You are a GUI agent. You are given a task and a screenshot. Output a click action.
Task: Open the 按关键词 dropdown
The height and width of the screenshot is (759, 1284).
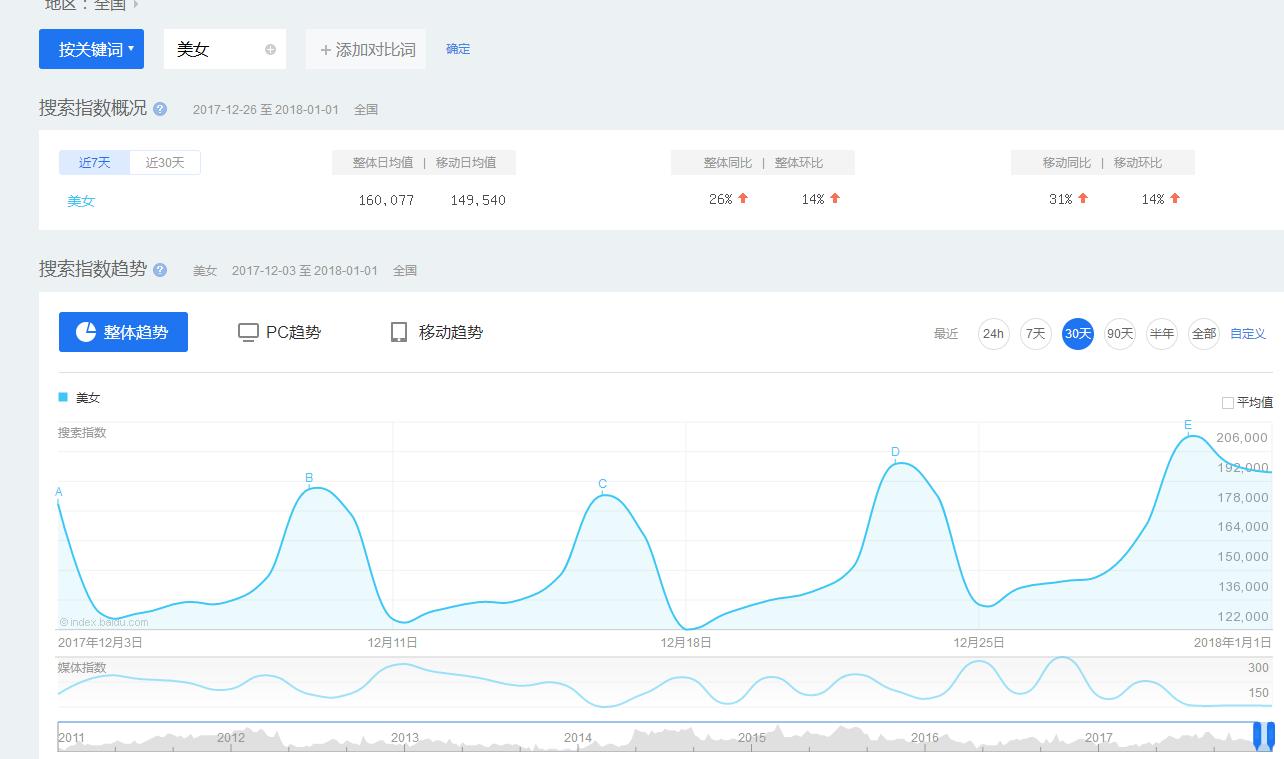click(x=91, y=48)
